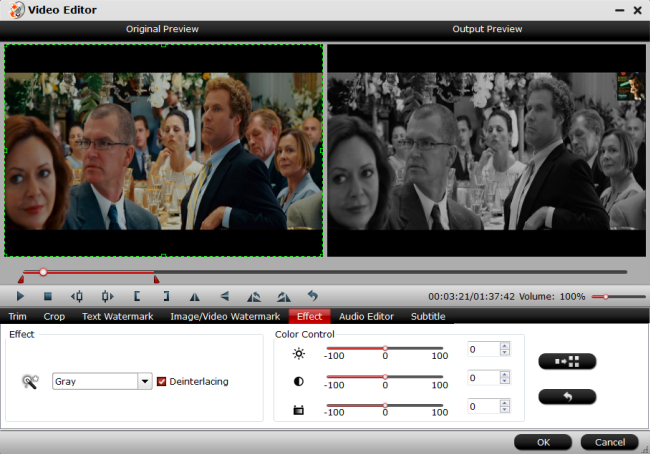Flip the video horizontally

194,296
